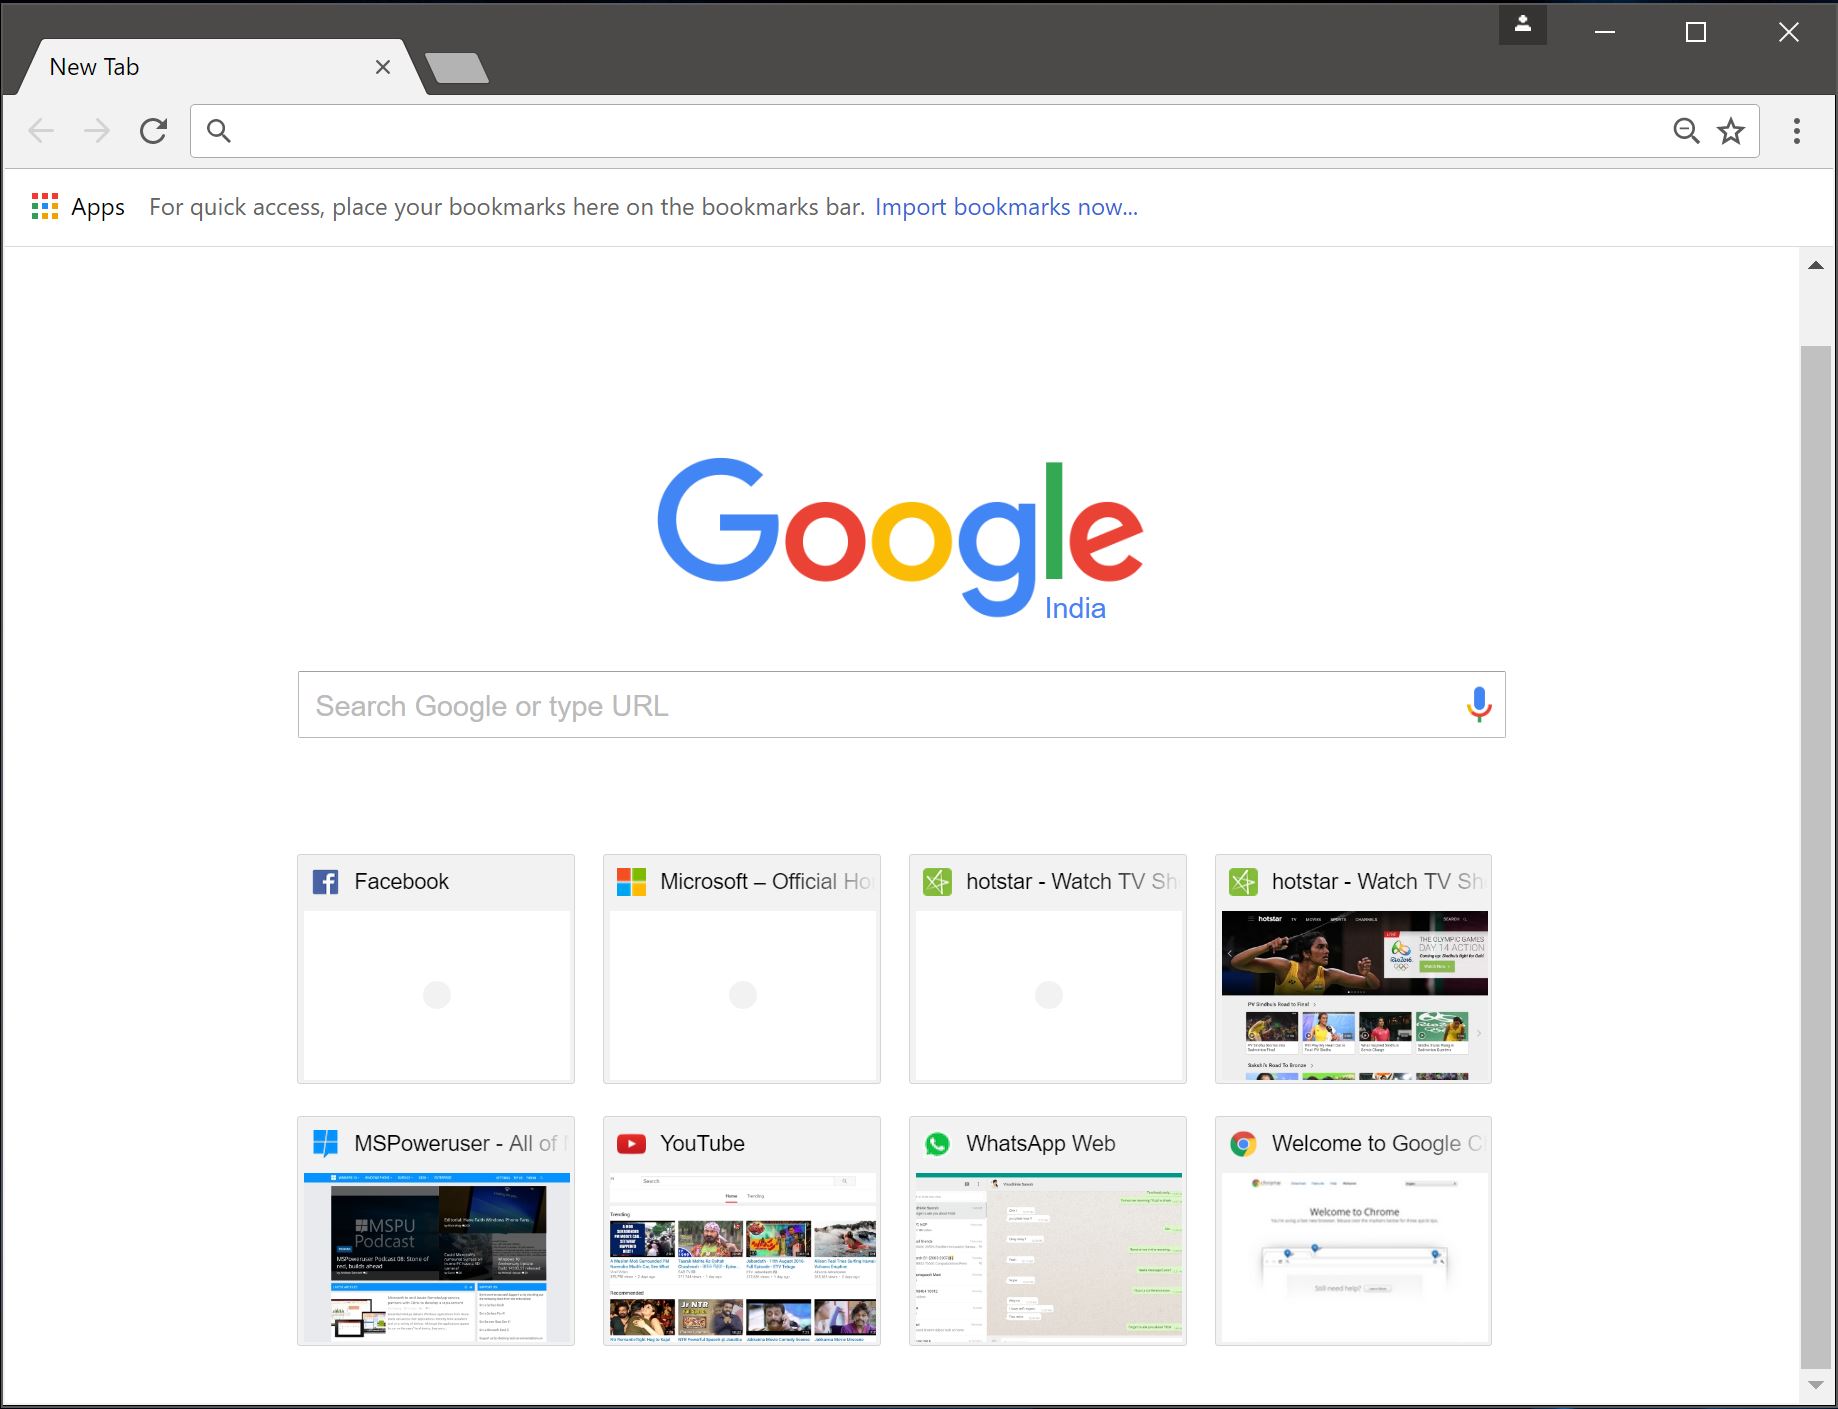Image resolution: width=1838 pixels, height=1409 pixels.
Task: Open the WhatsApp Web shortcut
Action: coord(1047,1231)
